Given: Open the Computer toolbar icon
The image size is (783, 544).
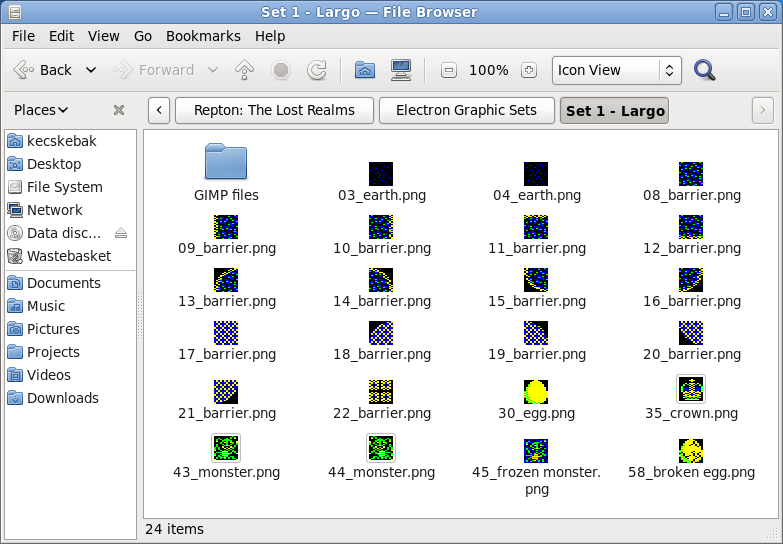Looking at the screenshot, I should pyautogui.click(x=401, y=70).
